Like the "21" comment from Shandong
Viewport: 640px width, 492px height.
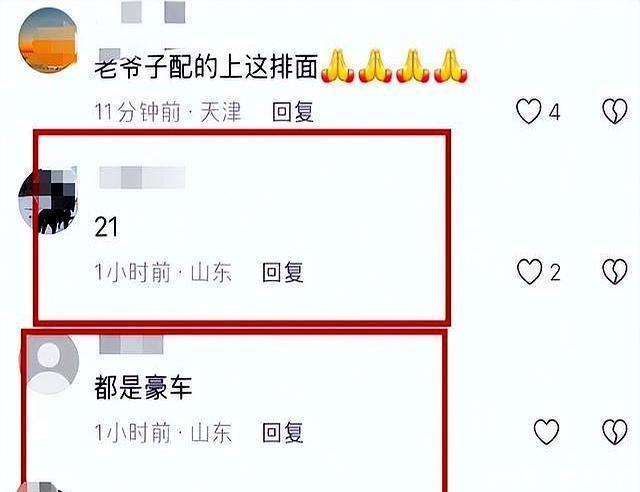(529, 272)
